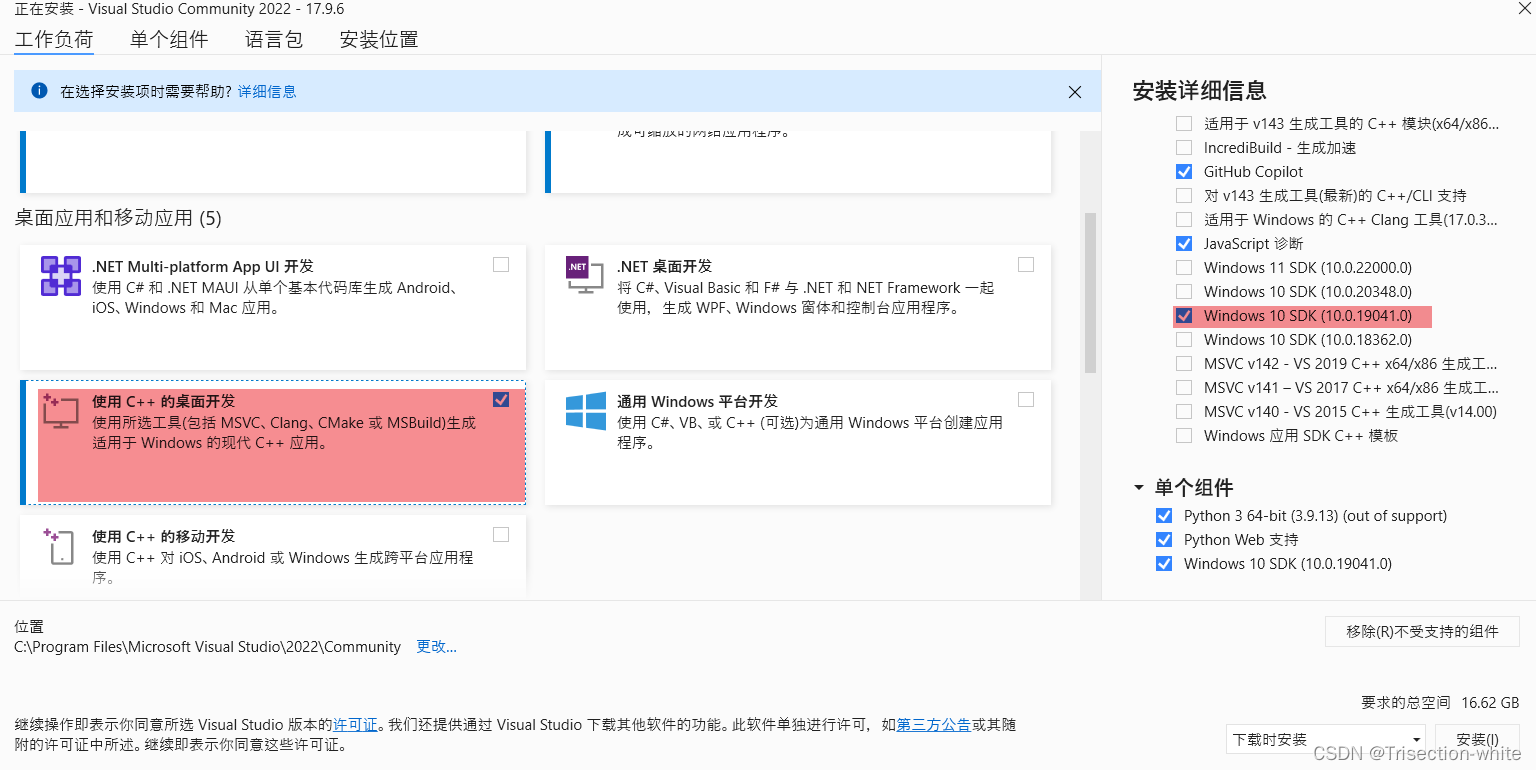Check the .NET Multi-platform App UI workload

pos(501,265)
